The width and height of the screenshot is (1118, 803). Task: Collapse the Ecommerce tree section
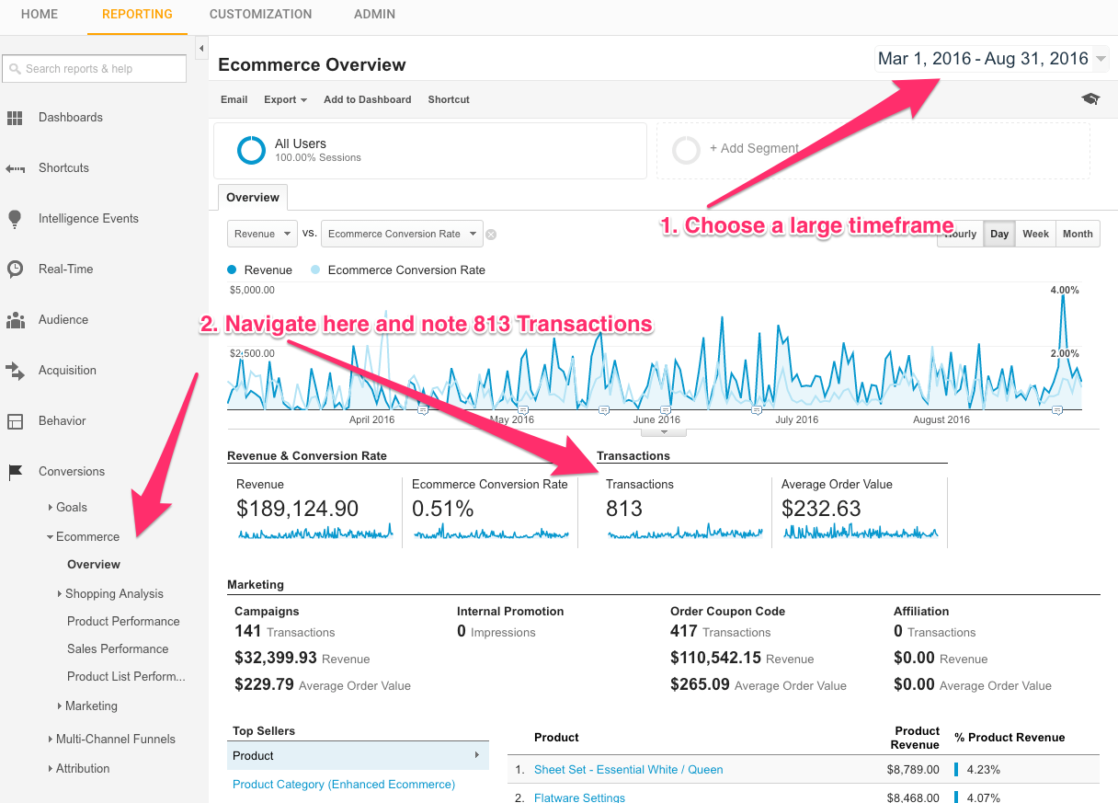pos(50,537)
